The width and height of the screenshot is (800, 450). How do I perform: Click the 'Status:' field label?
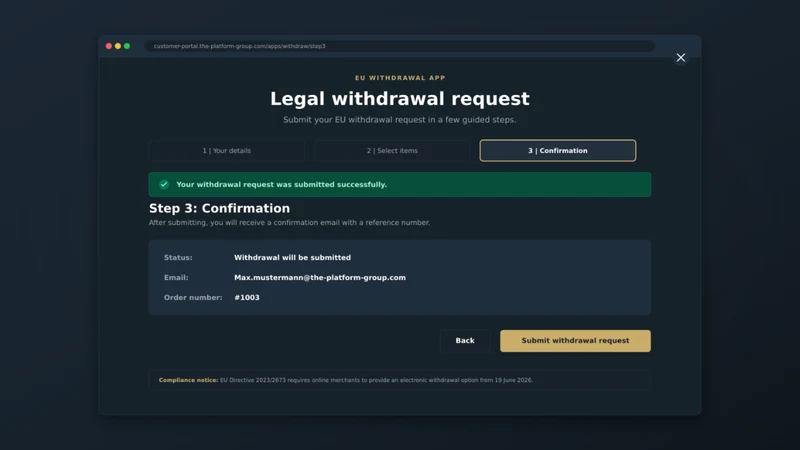(x=178, y=258)
